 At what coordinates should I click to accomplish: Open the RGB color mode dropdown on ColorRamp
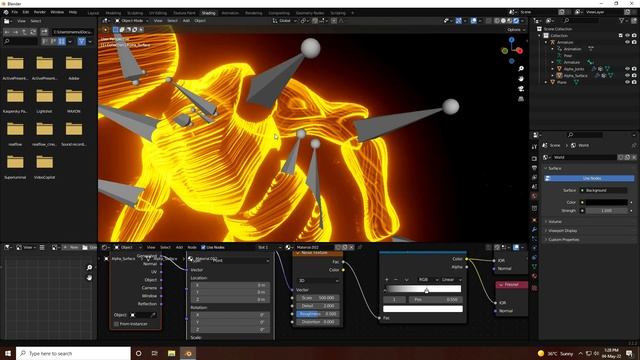427,280
